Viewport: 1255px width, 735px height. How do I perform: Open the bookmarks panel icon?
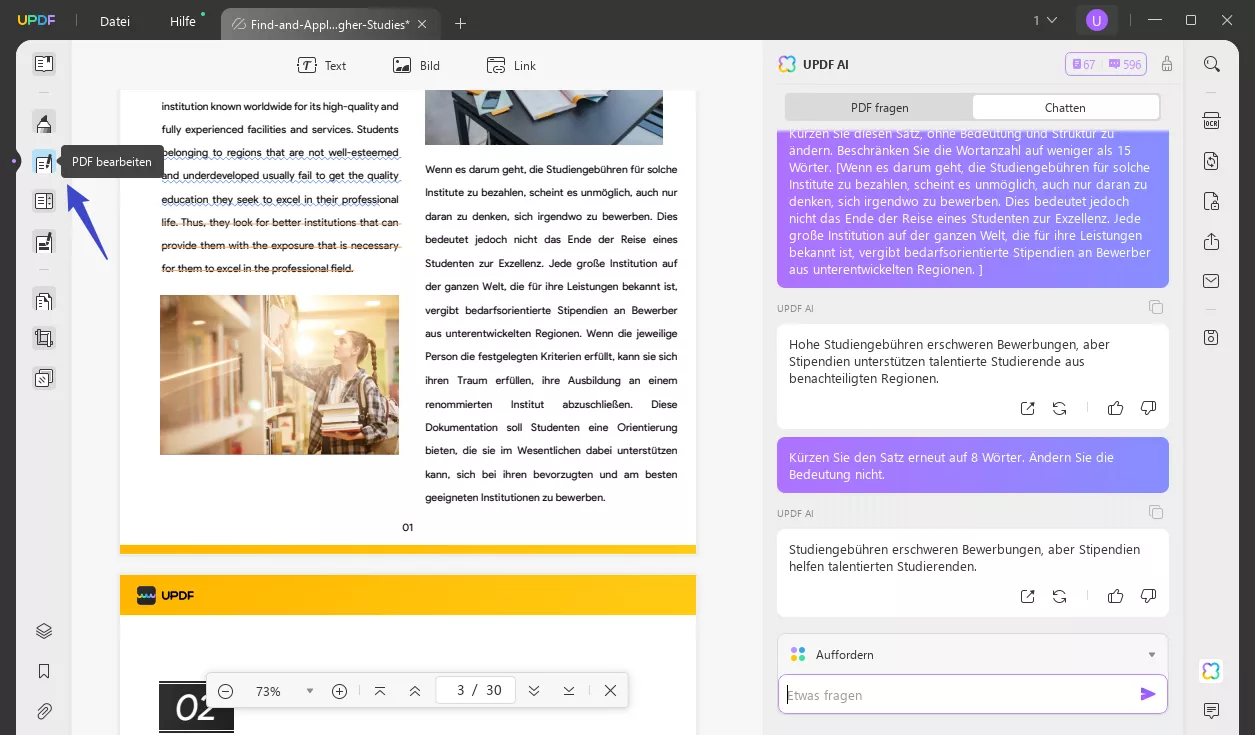pyautogui.click(x=43, y=671)
